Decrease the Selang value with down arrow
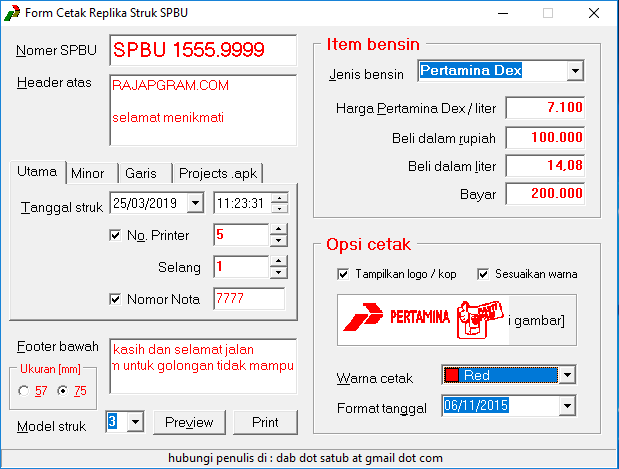 (x=279, y=272)
